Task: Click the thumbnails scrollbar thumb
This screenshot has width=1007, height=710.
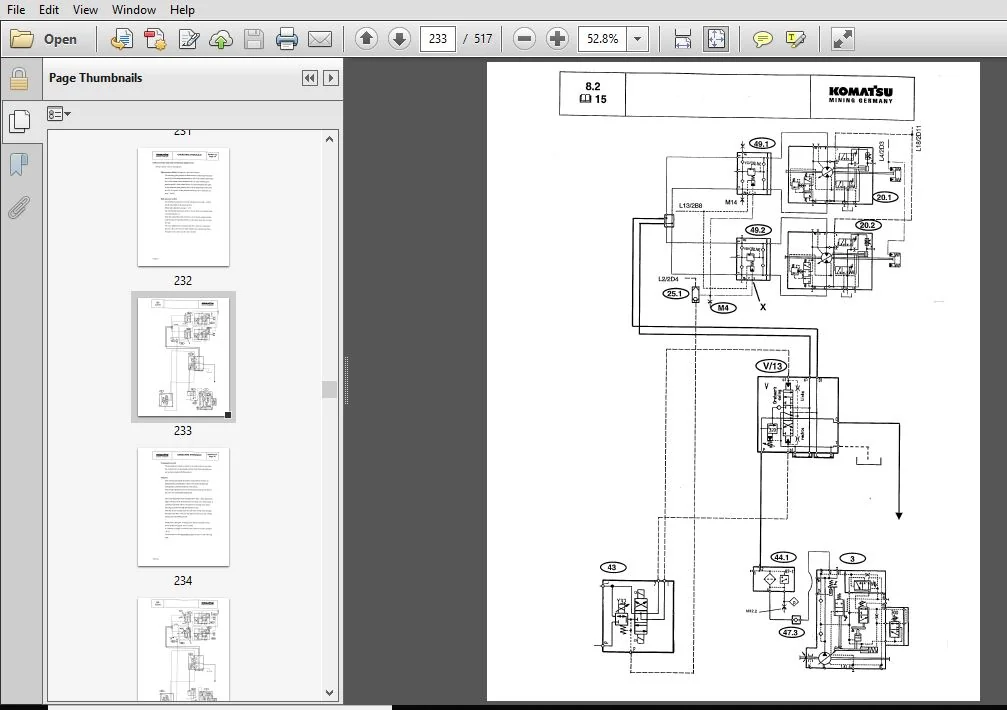Action: click(329, 389)
